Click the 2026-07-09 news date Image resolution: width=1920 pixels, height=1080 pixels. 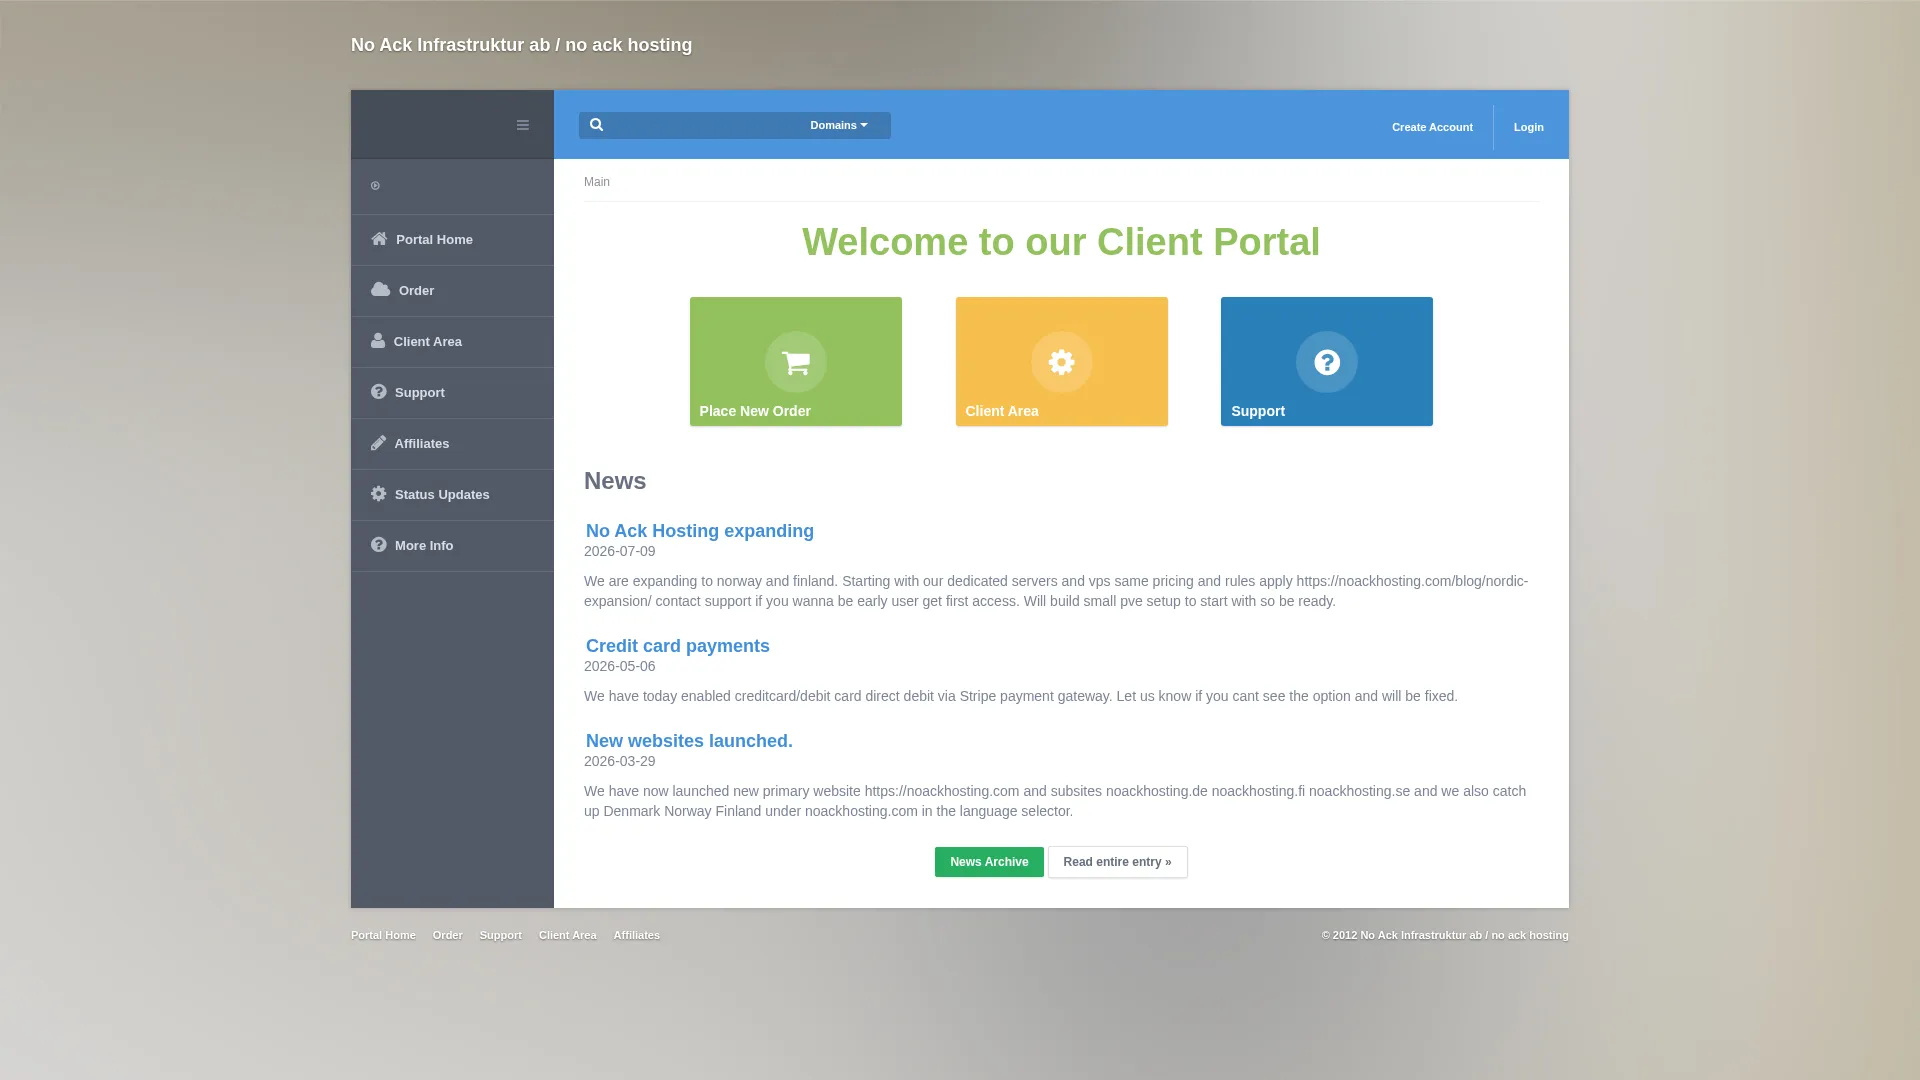[620, 551]
